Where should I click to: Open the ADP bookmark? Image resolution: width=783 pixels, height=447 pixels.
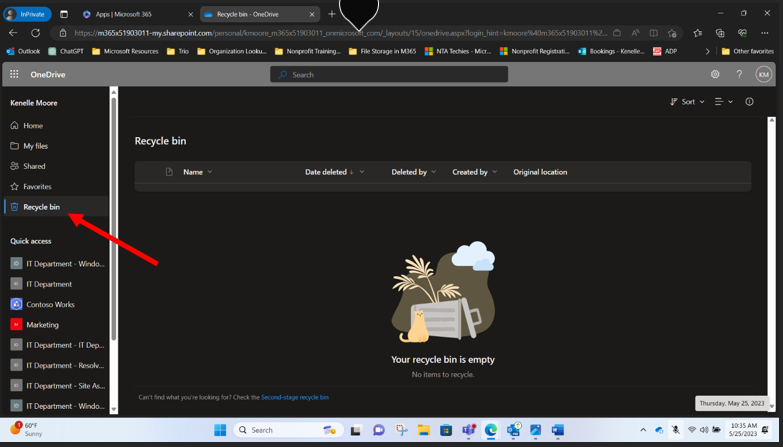click(665, 51)
